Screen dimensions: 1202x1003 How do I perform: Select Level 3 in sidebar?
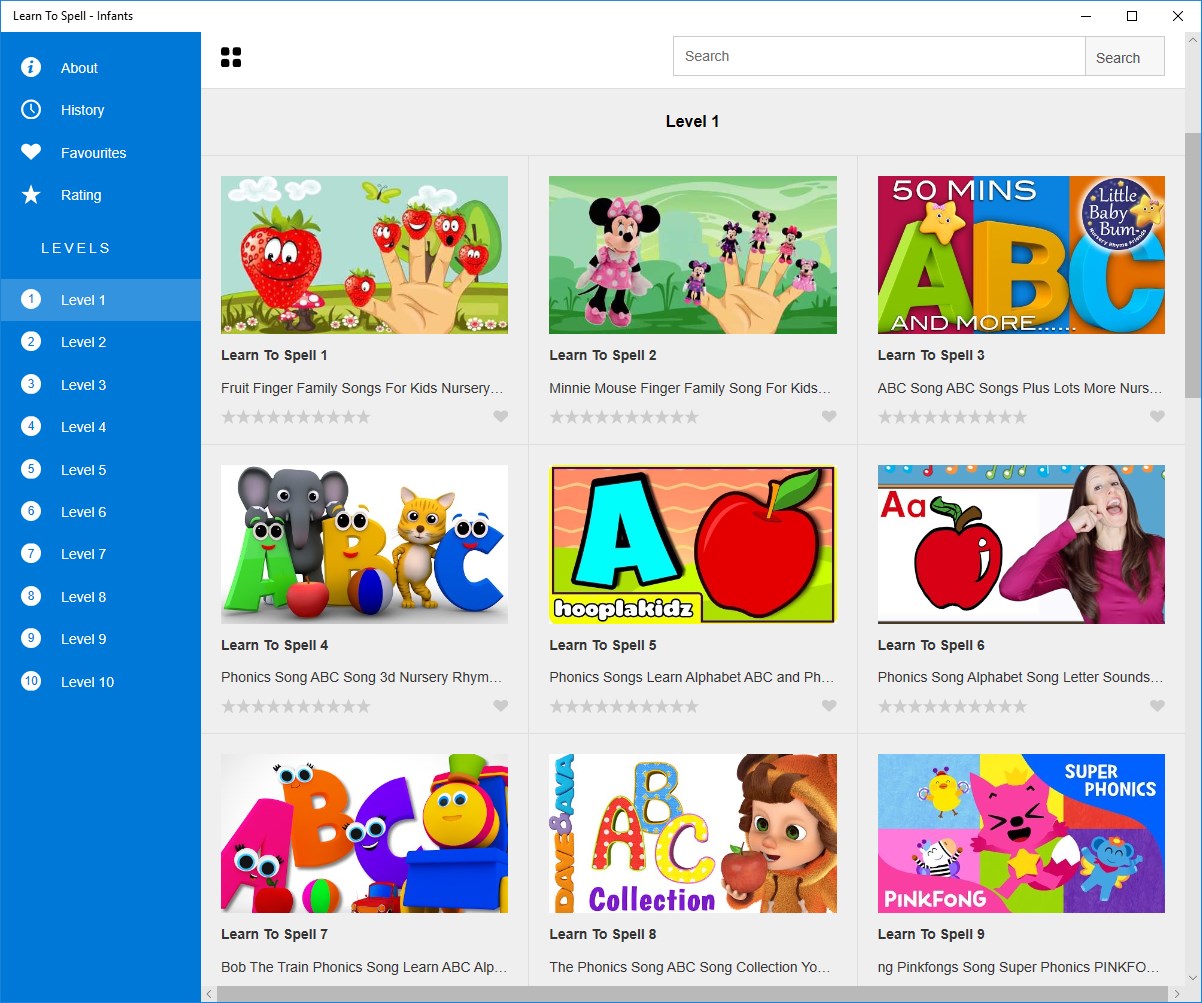coord(100,385)
